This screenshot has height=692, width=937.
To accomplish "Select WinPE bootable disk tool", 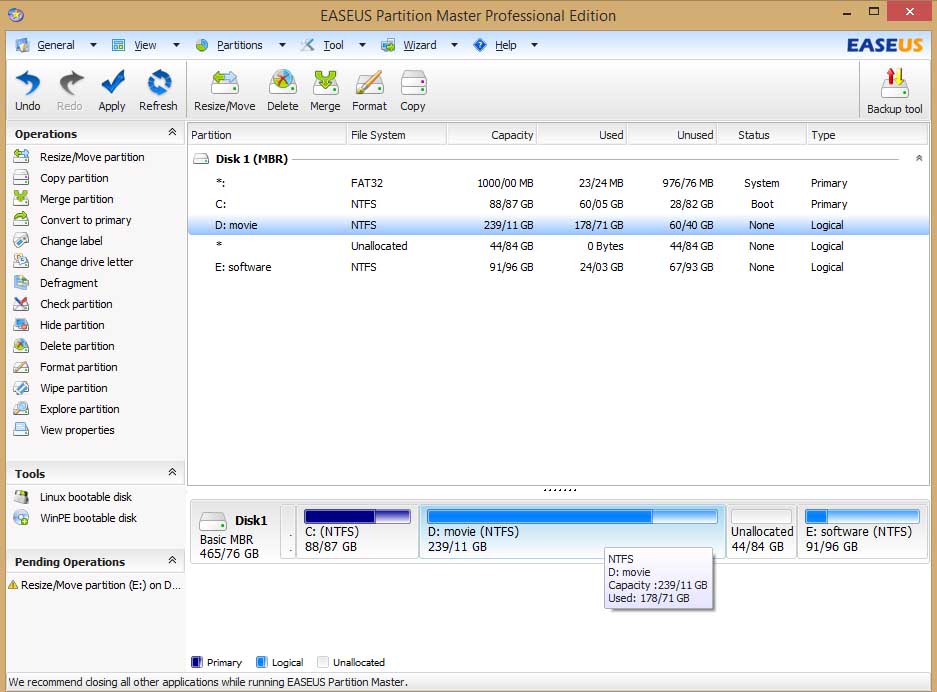I will point(87,518).
